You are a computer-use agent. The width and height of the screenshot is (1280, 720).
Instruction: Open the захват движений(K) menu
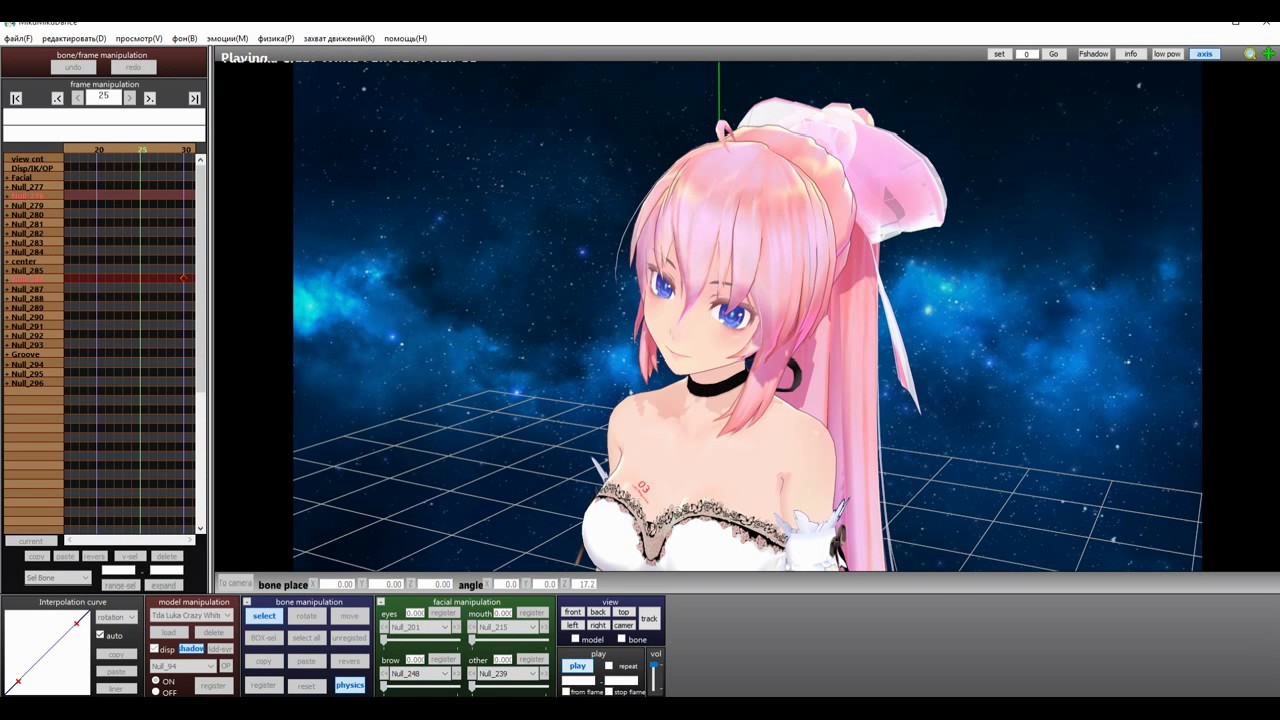tap(339, 39)
